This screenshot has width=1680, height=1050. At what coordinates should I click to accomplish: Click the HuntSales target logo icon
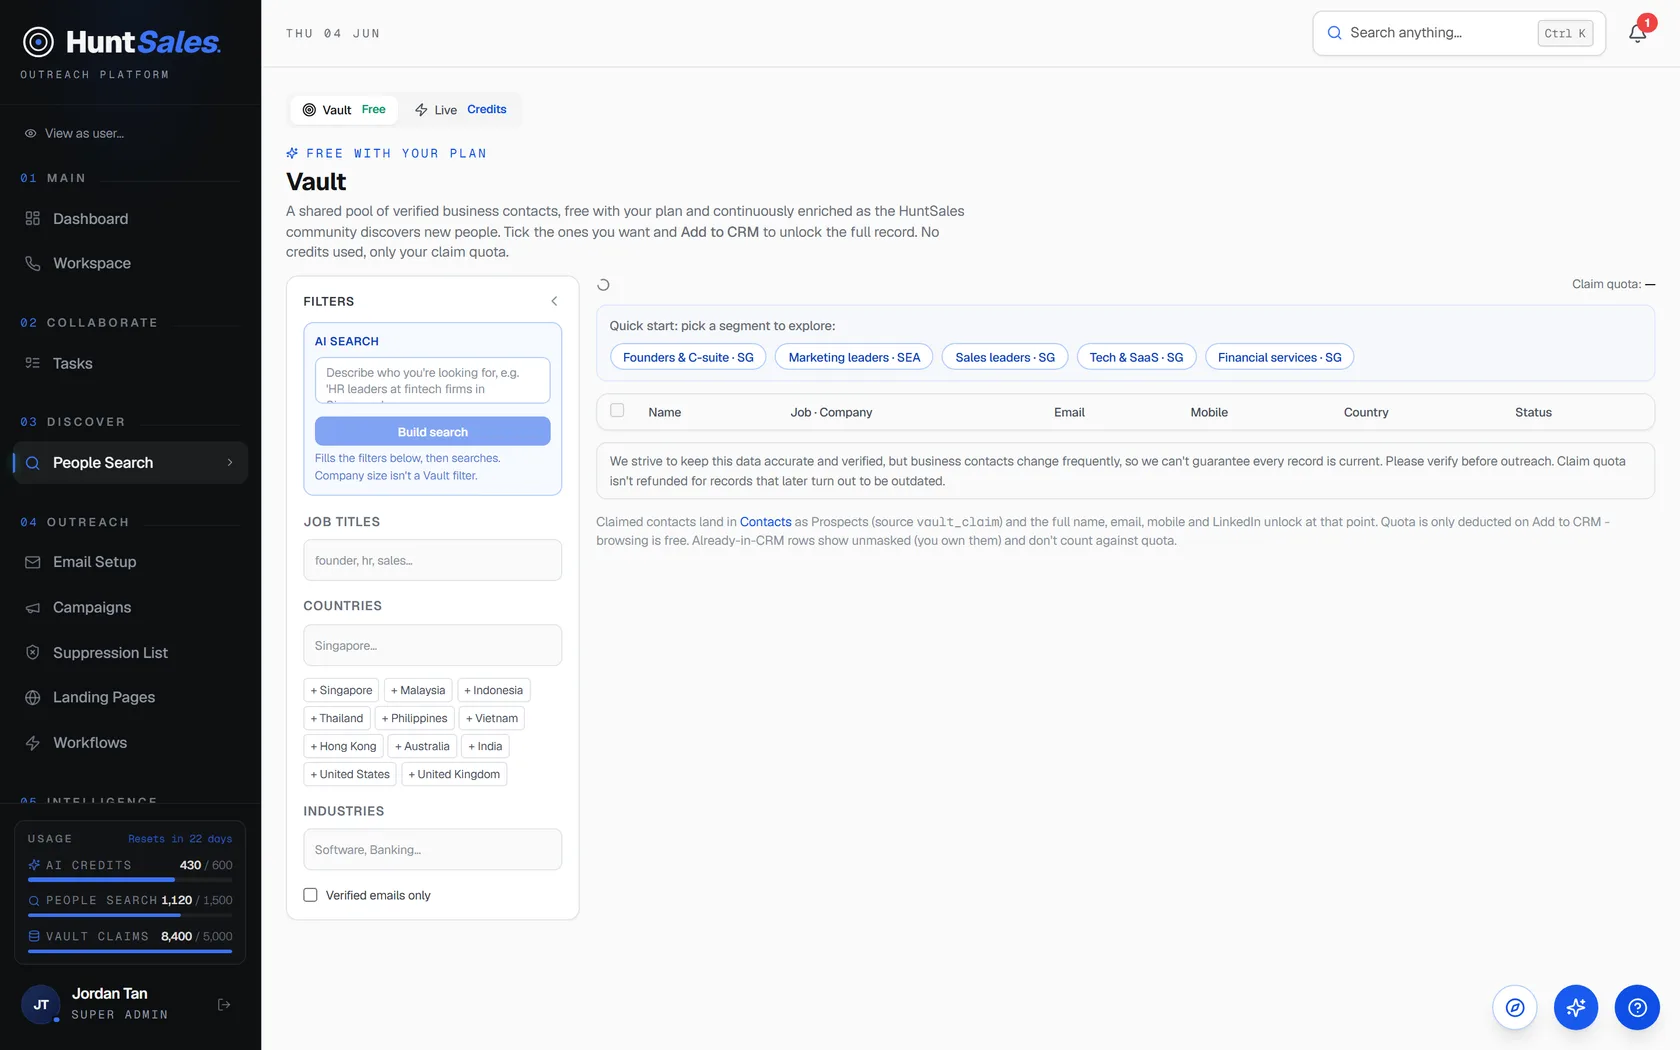pyautogui.click(x=38, y=42)
